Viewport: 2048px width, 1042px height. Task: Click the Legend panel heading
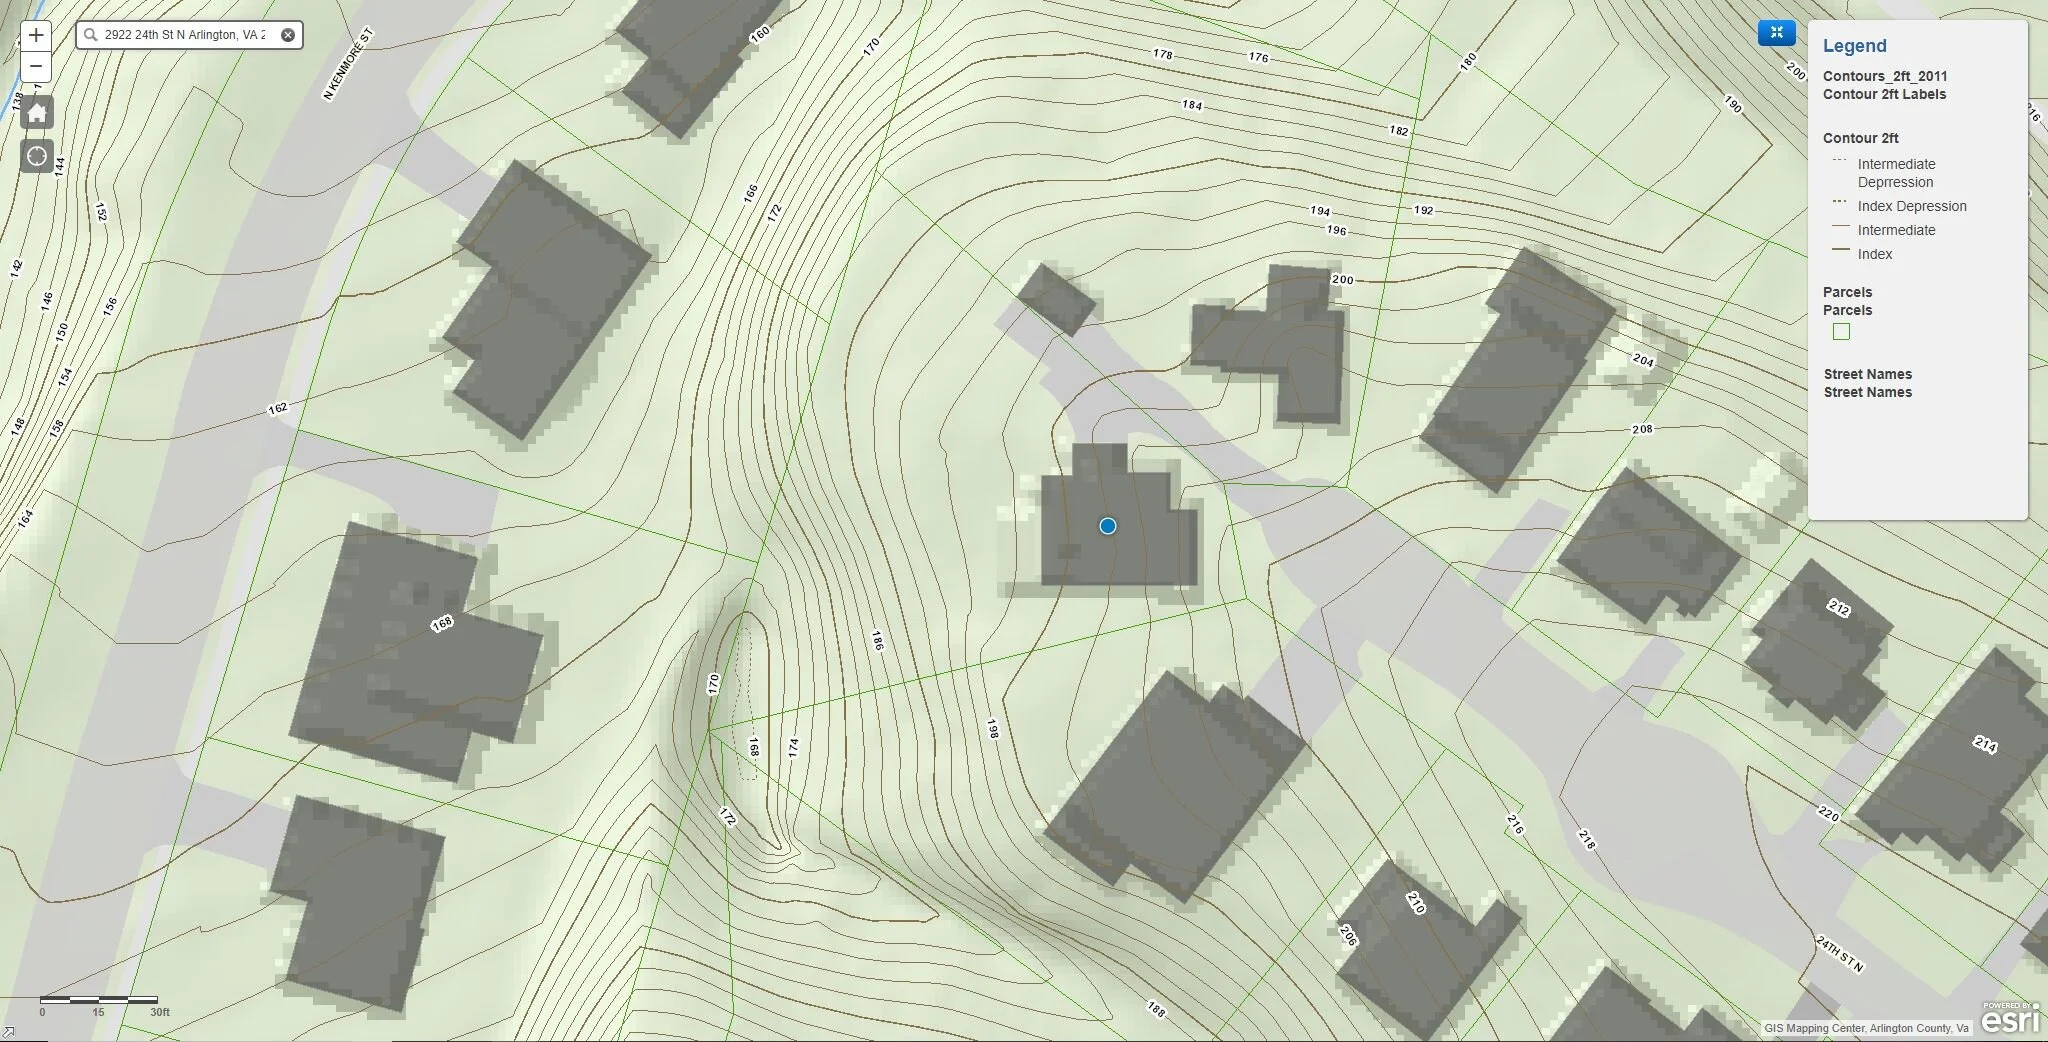pos(1854,46)
